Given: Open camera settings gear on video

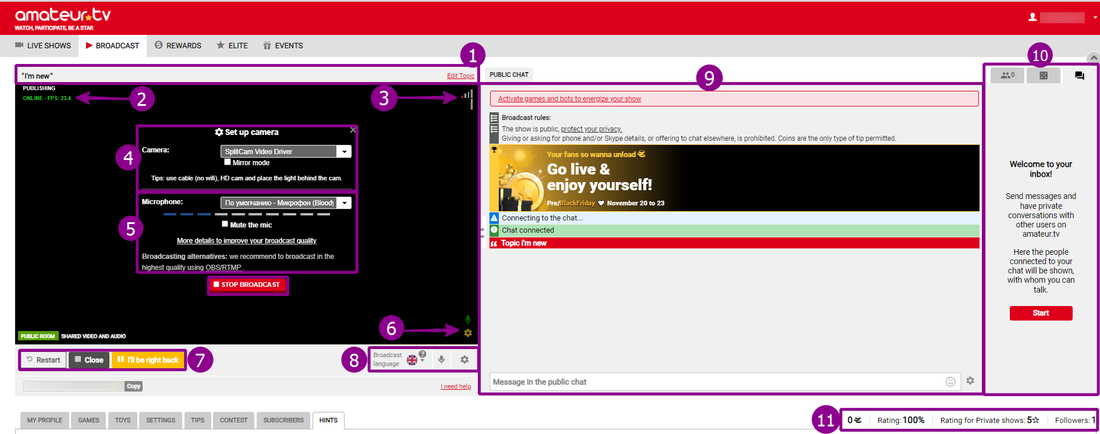Looking at the screenshot, I should click(467, 332).
